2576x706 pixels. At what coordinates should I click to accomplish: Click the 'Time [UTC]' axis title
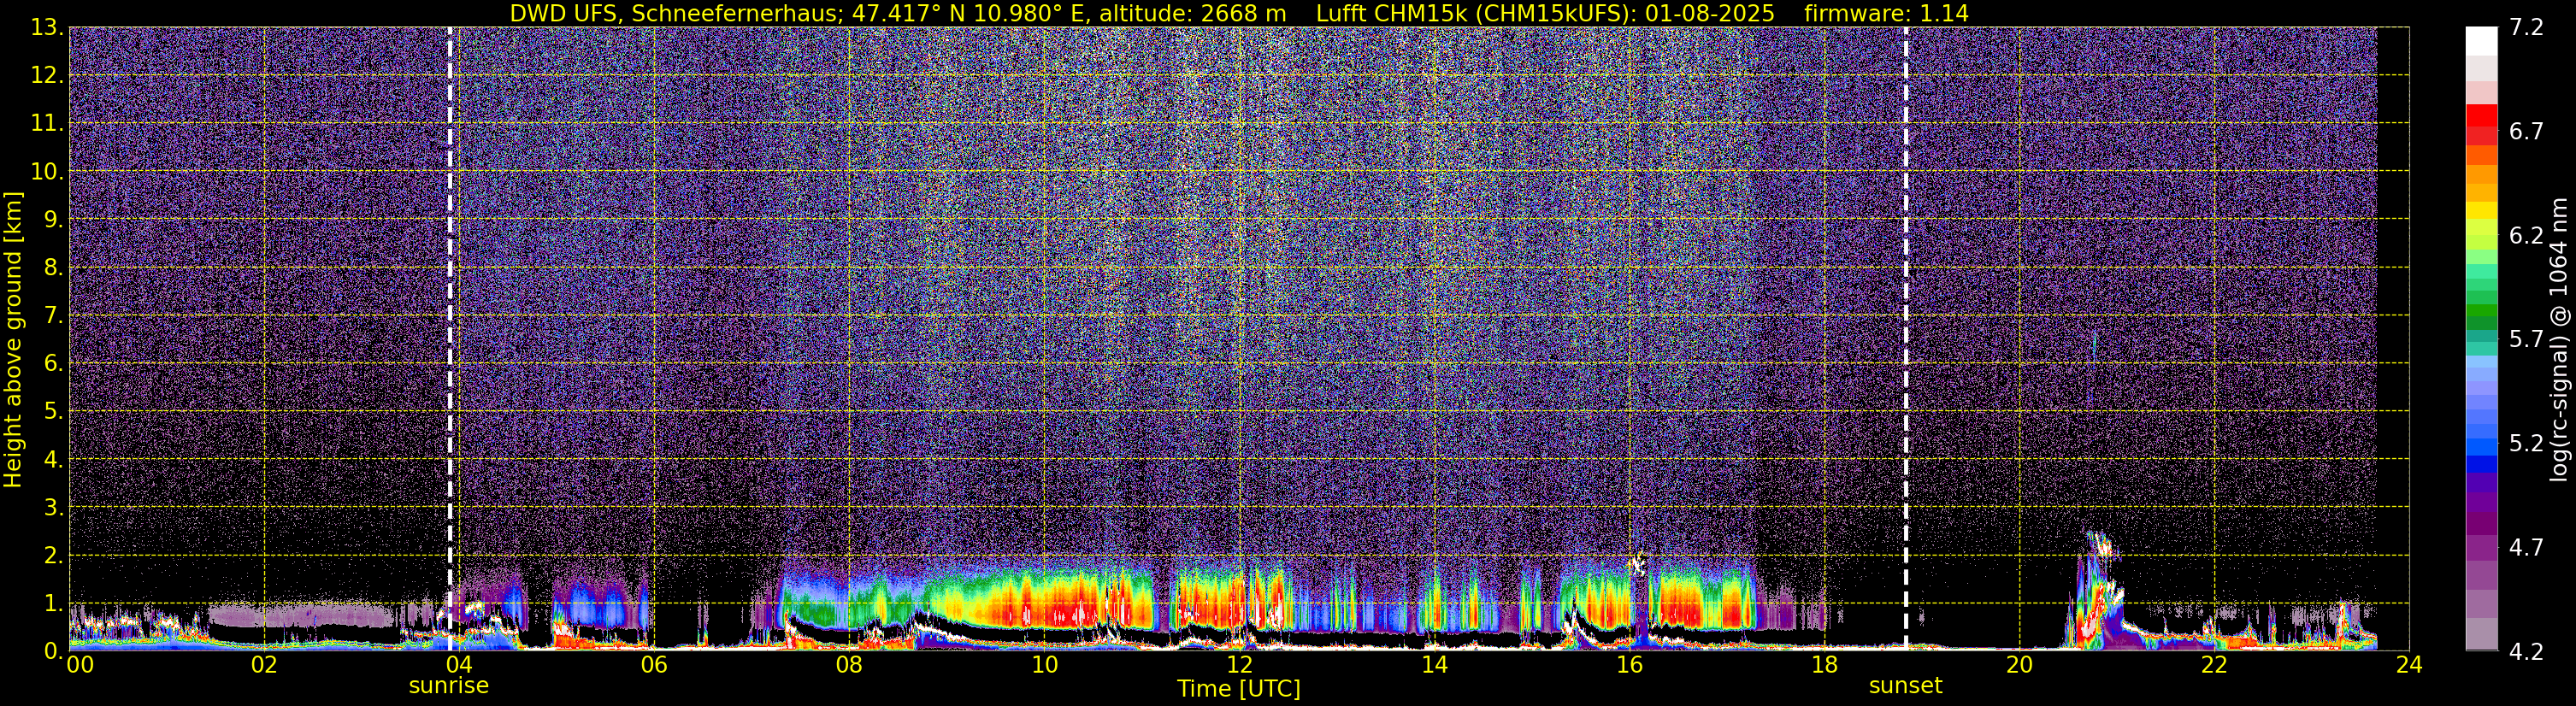click(x=1239, y=689)
